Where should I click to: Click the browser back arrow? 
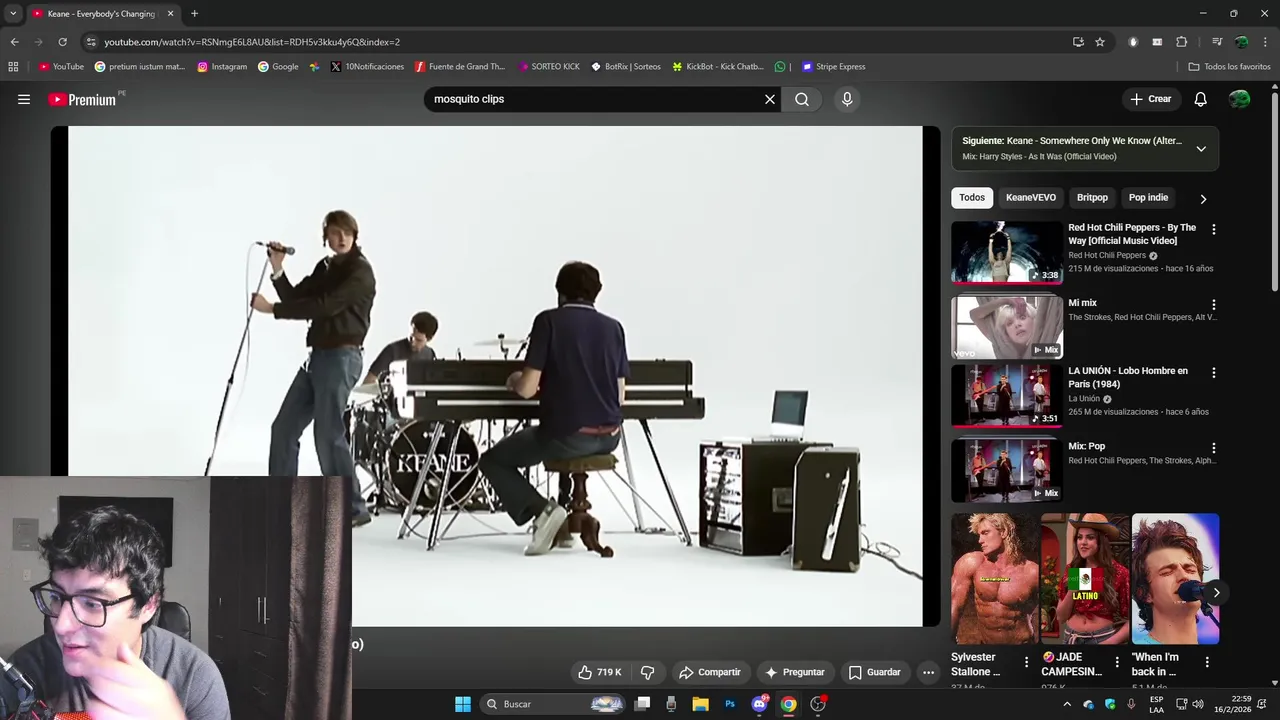[x=14, y=42]
